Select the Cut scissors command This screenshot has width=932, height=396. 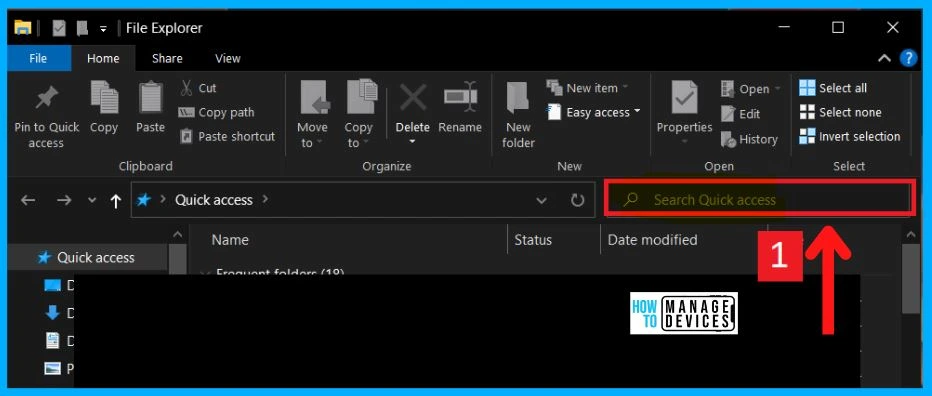pos(199,88)
